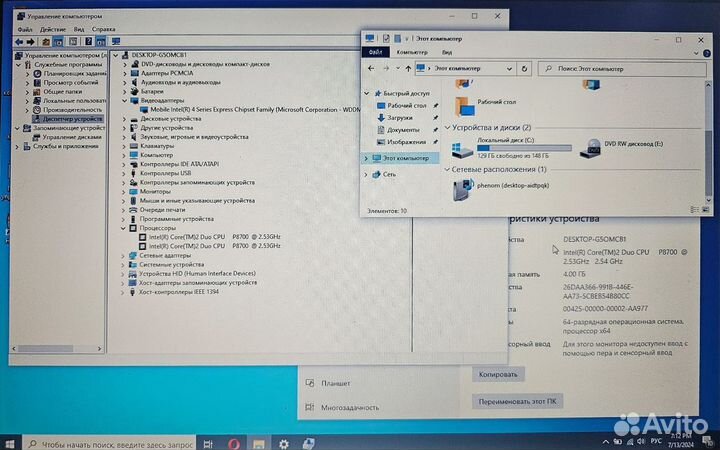Click Клавиатуры device category icon
The height and width of the screenshot is (450, 720).
(x=134, y=146)
